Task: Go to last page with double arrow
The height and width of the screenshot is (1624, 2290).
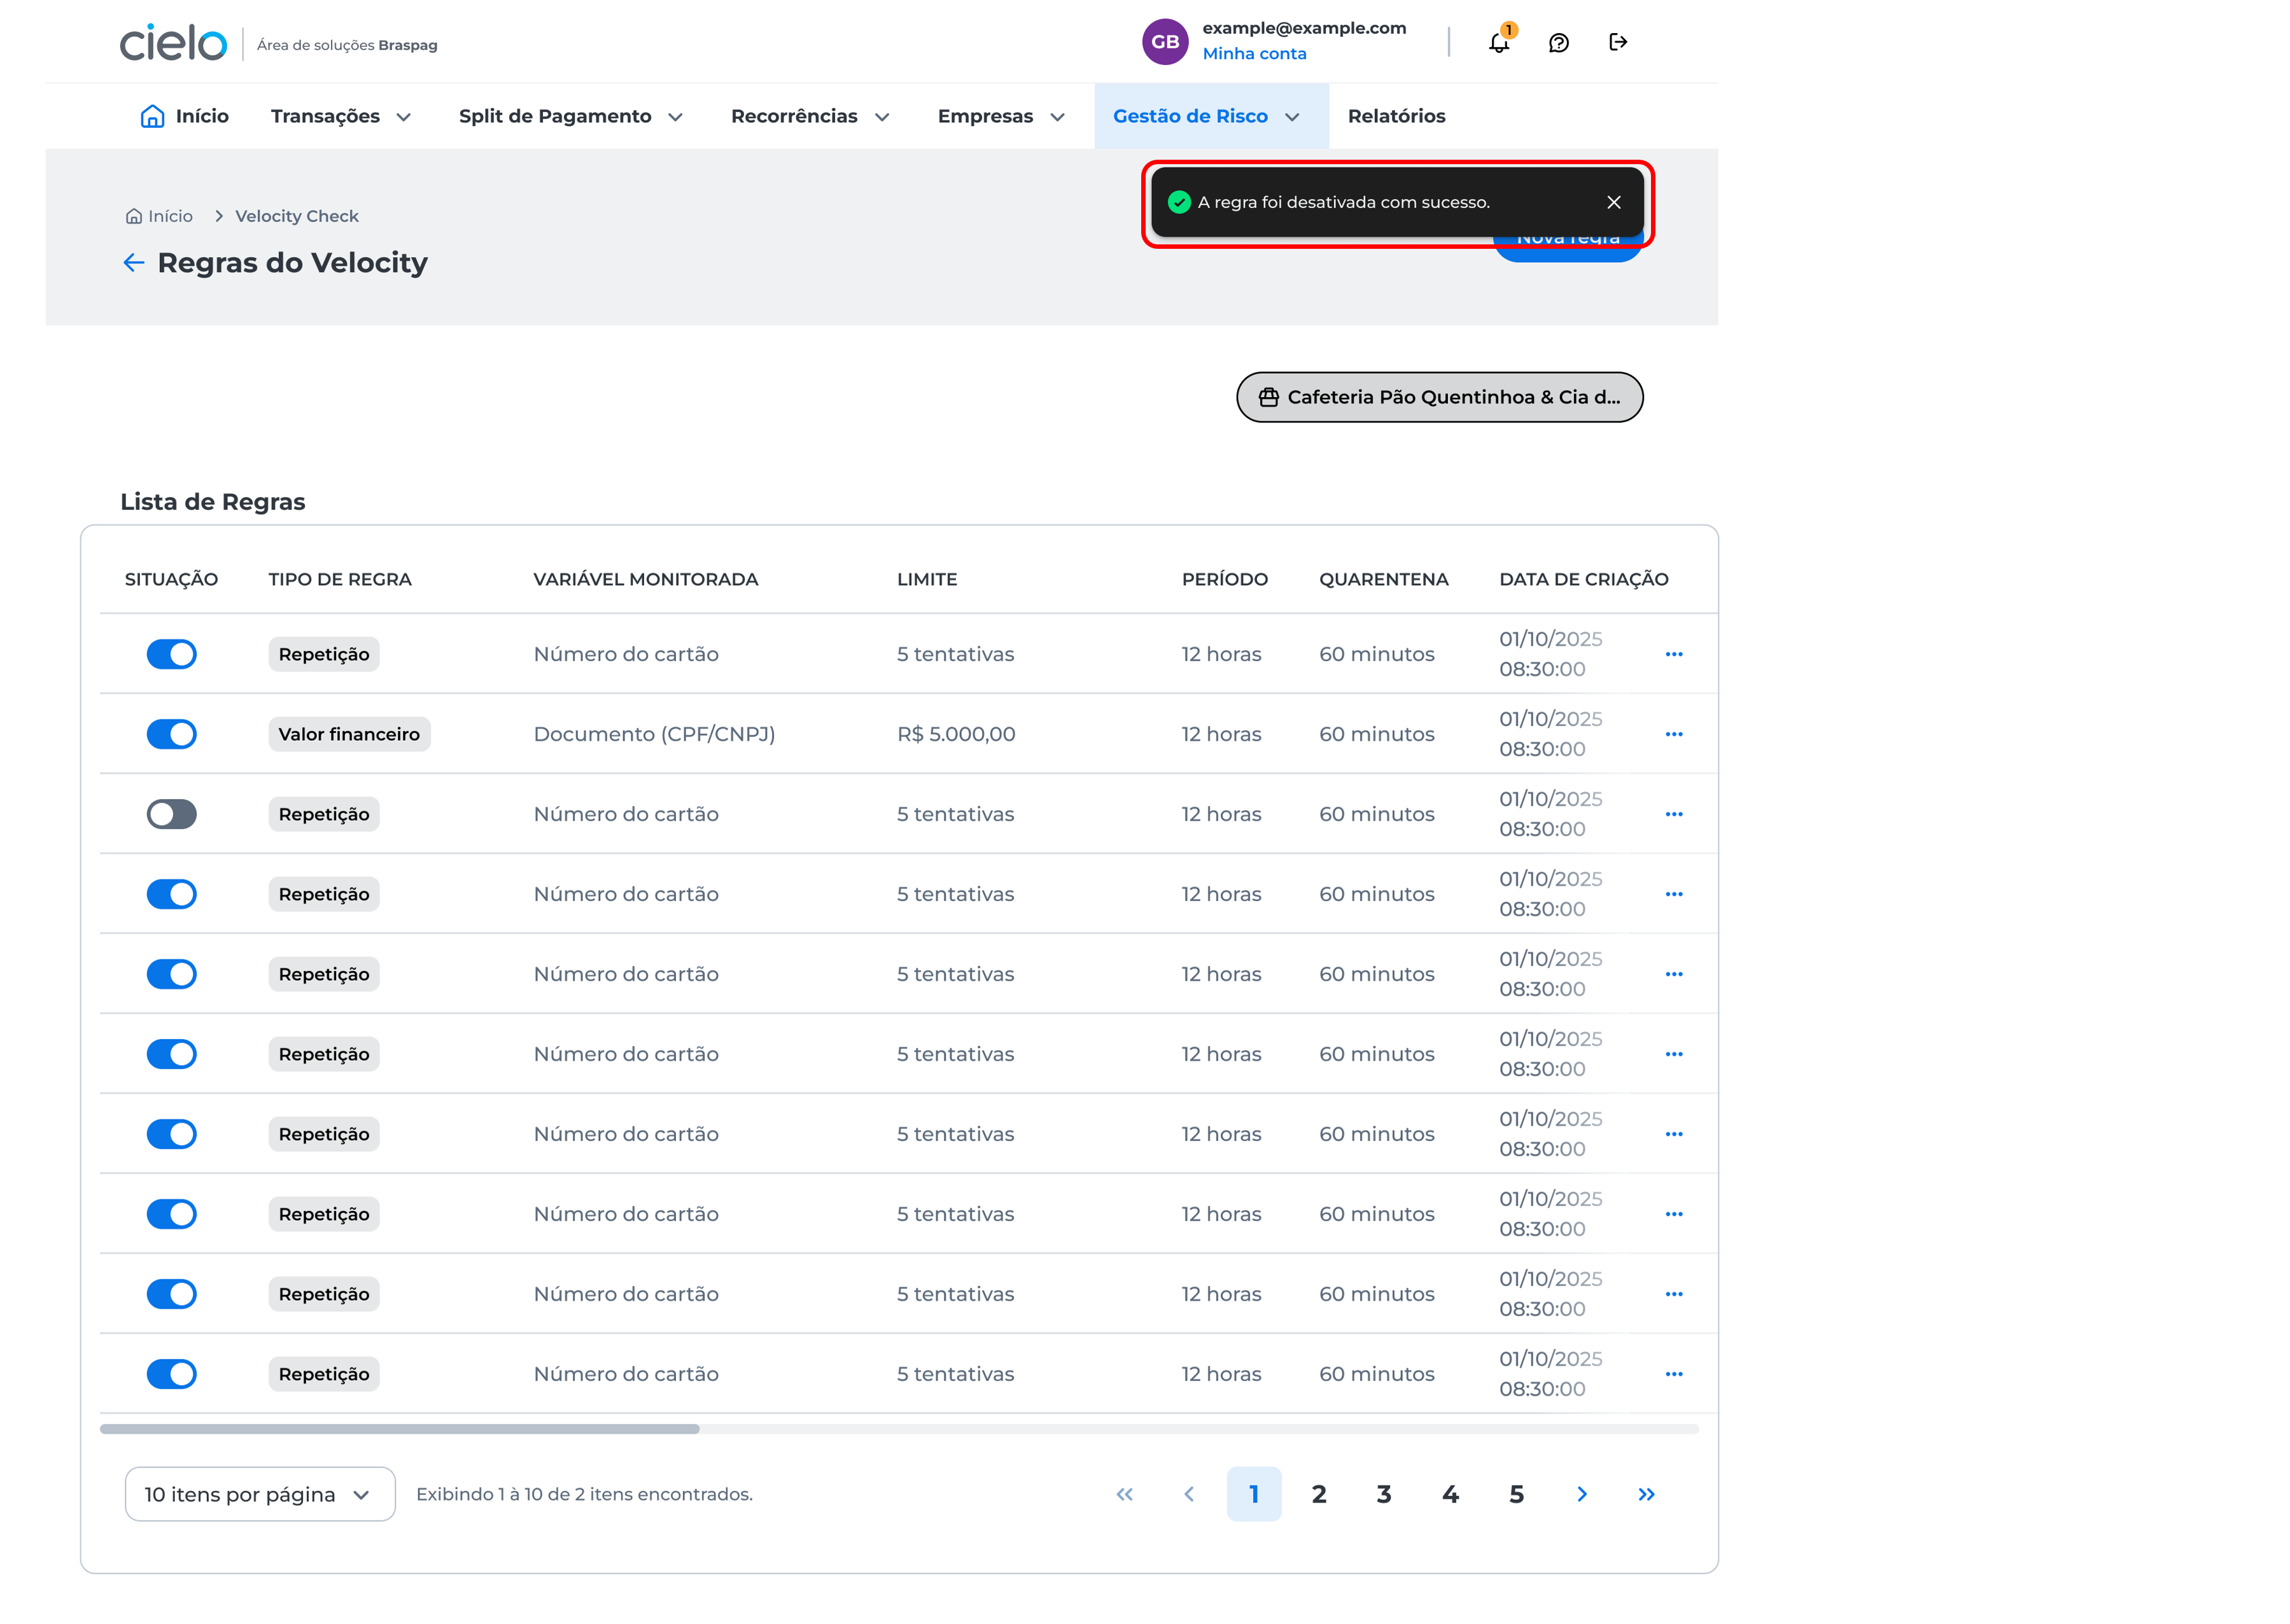Action: (x=1646, y=1494)
